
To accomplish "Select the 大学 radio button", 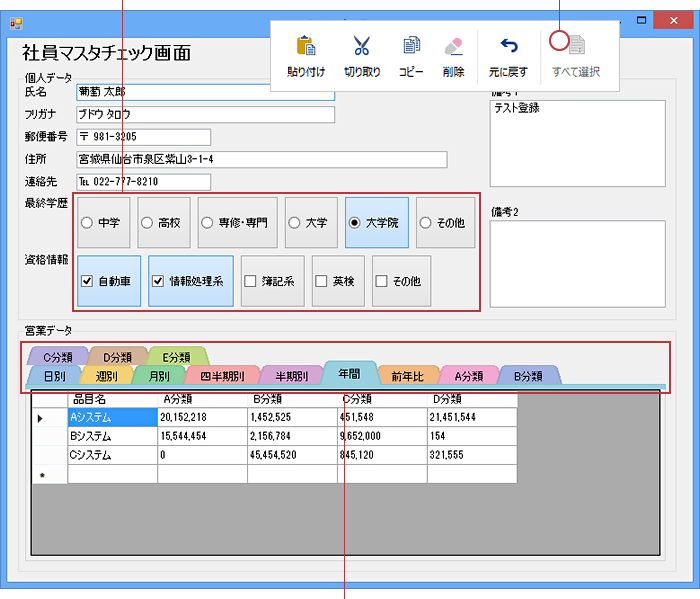I will click(x=294, y=223).
